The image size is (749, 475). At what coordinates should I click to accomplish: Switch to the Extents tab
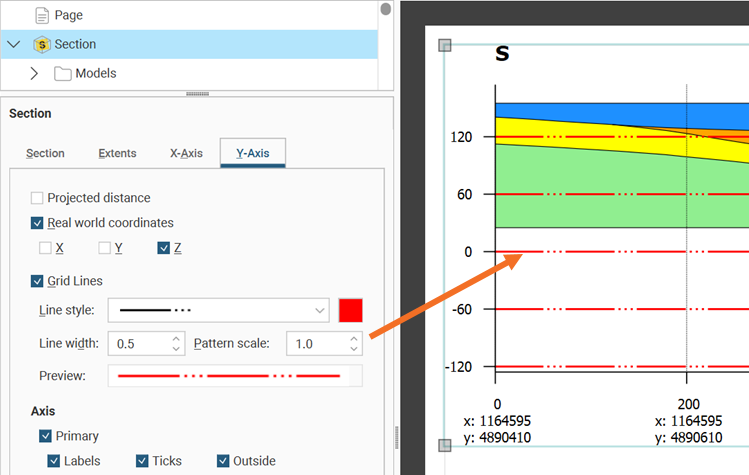117,153
